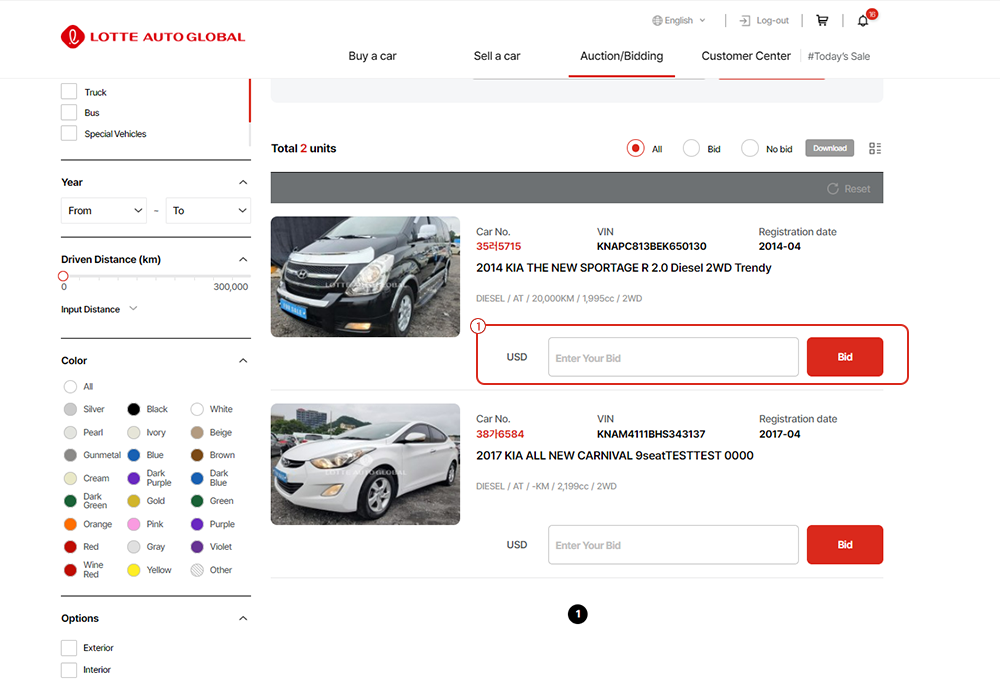1000x680 pixels.
Task: Click the bid field for car 35러5715
Action: (x=673, y=357)
